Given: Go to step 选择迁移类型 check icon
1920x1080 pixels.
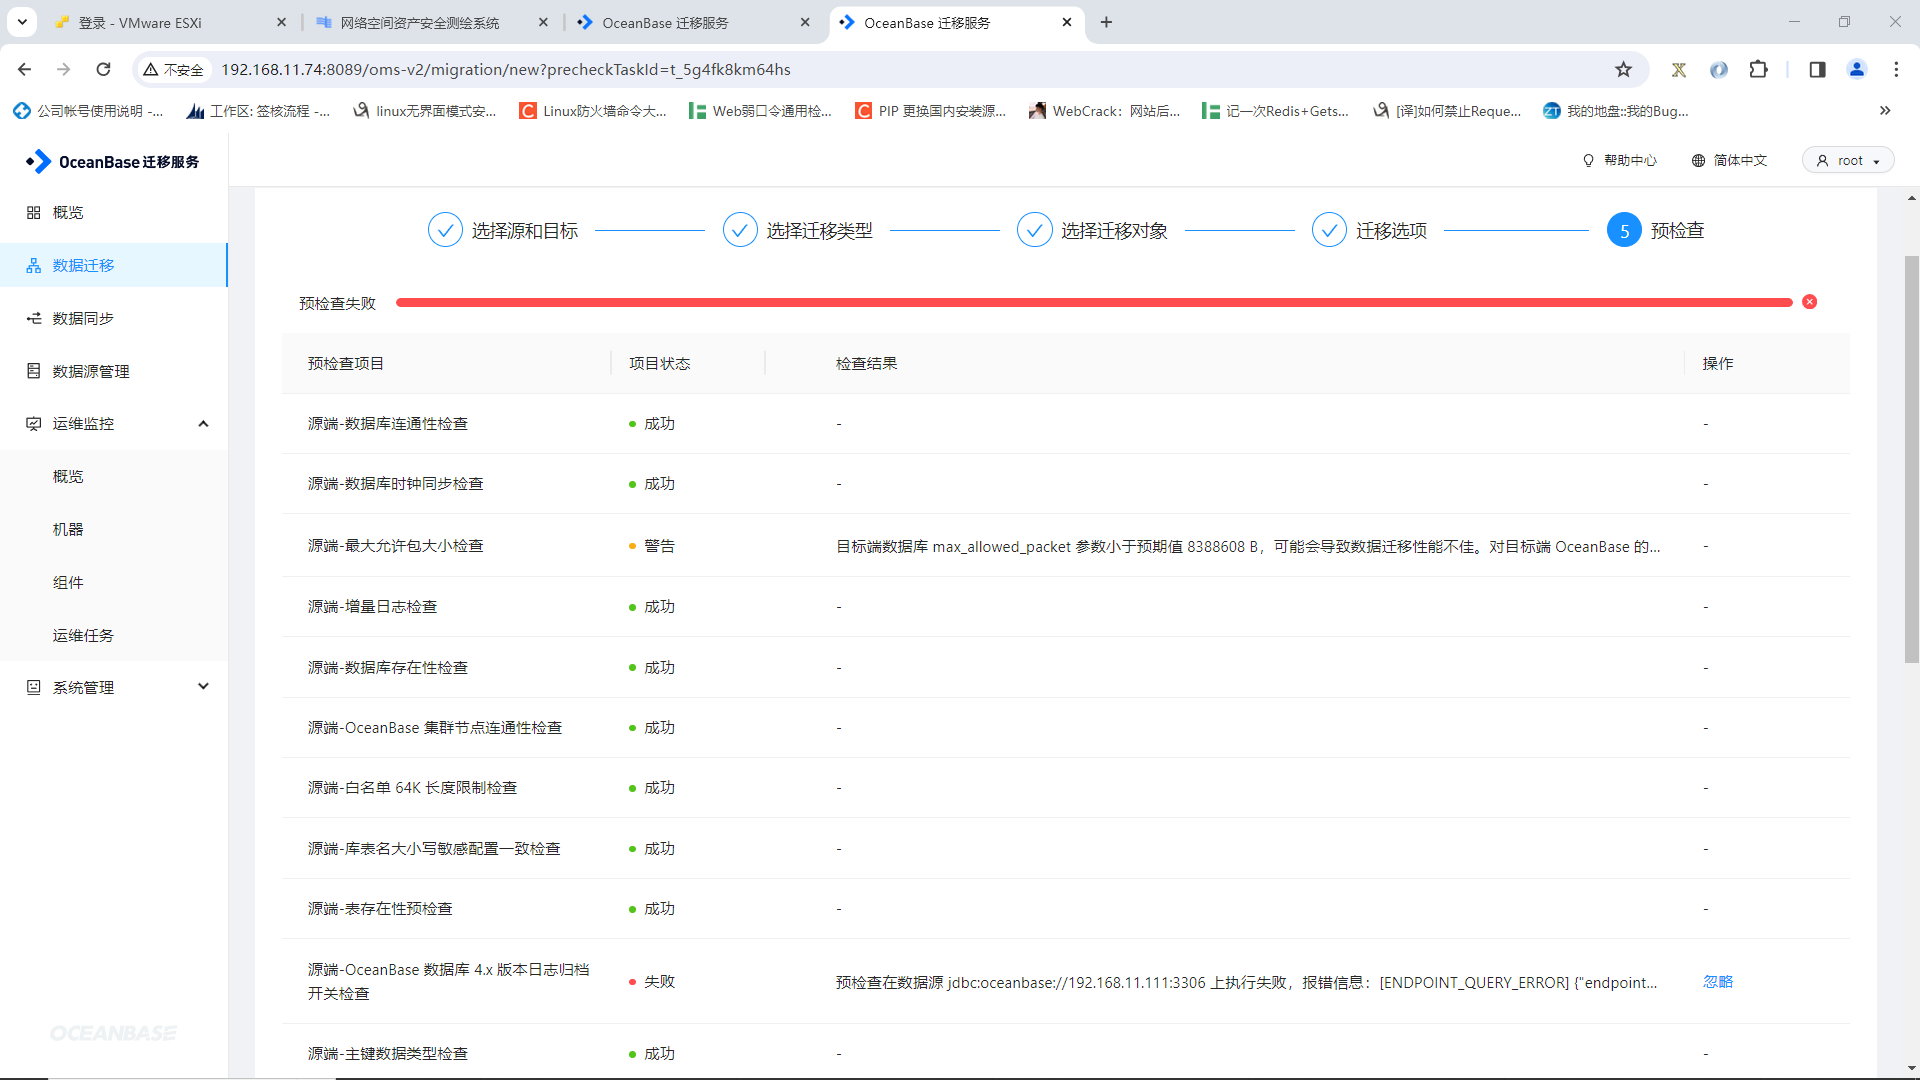Looking at the screenshot, I should pyautogui.click(x=740, y=230).
